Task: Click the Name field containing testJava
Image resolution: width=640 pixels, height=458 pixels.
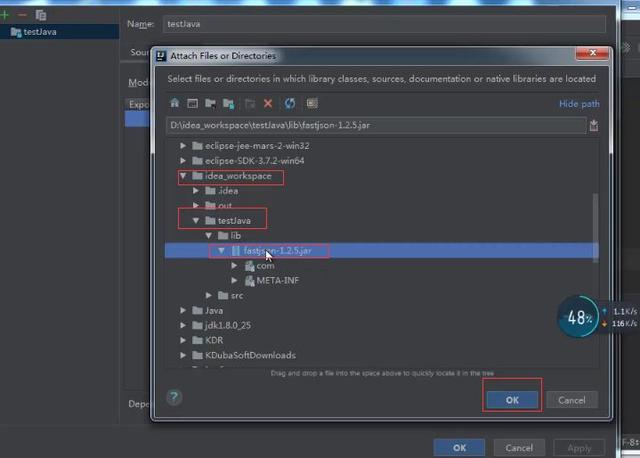Action: pyautogui.click(x=384, y=24)
